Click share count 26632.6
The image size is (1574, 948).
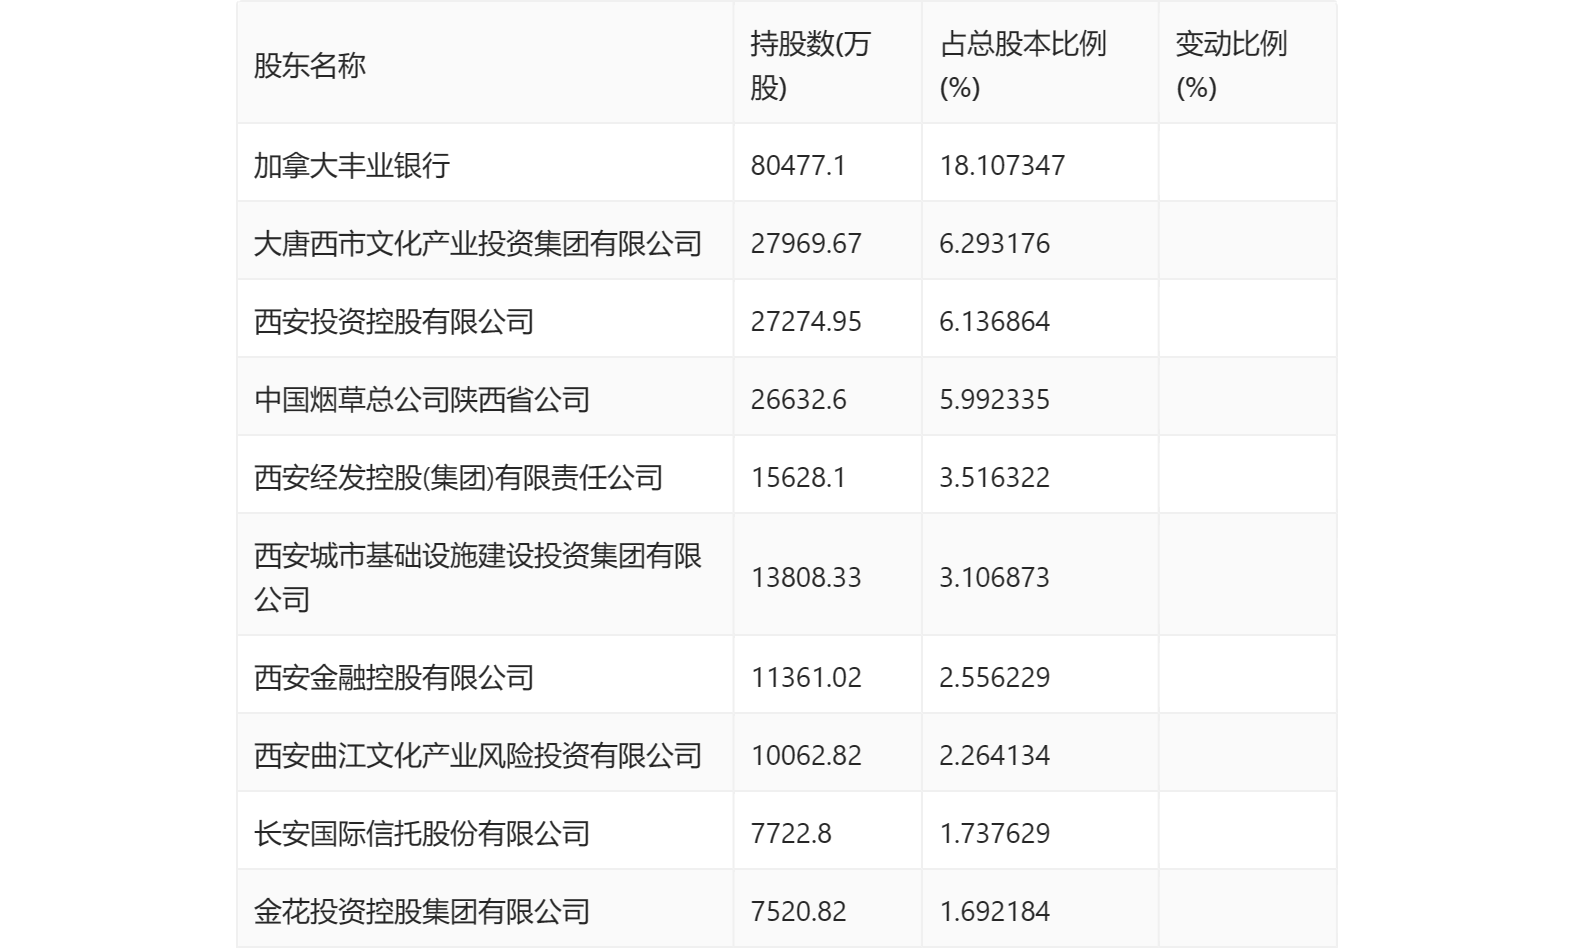click(x=798, y=399)
